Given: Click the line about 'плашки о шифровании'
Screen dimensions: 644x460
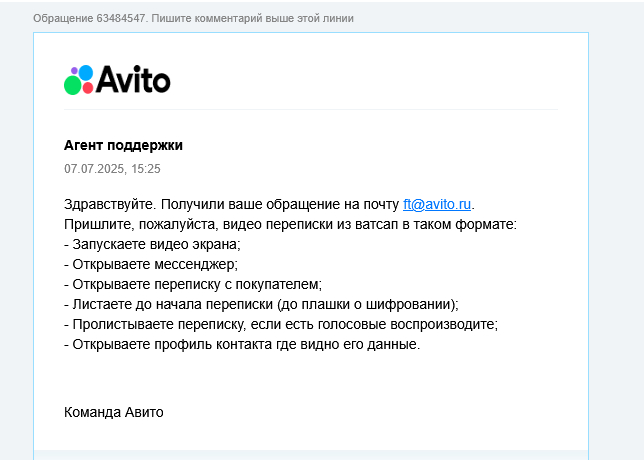Looking at the screenshot, I should point(261,304).
